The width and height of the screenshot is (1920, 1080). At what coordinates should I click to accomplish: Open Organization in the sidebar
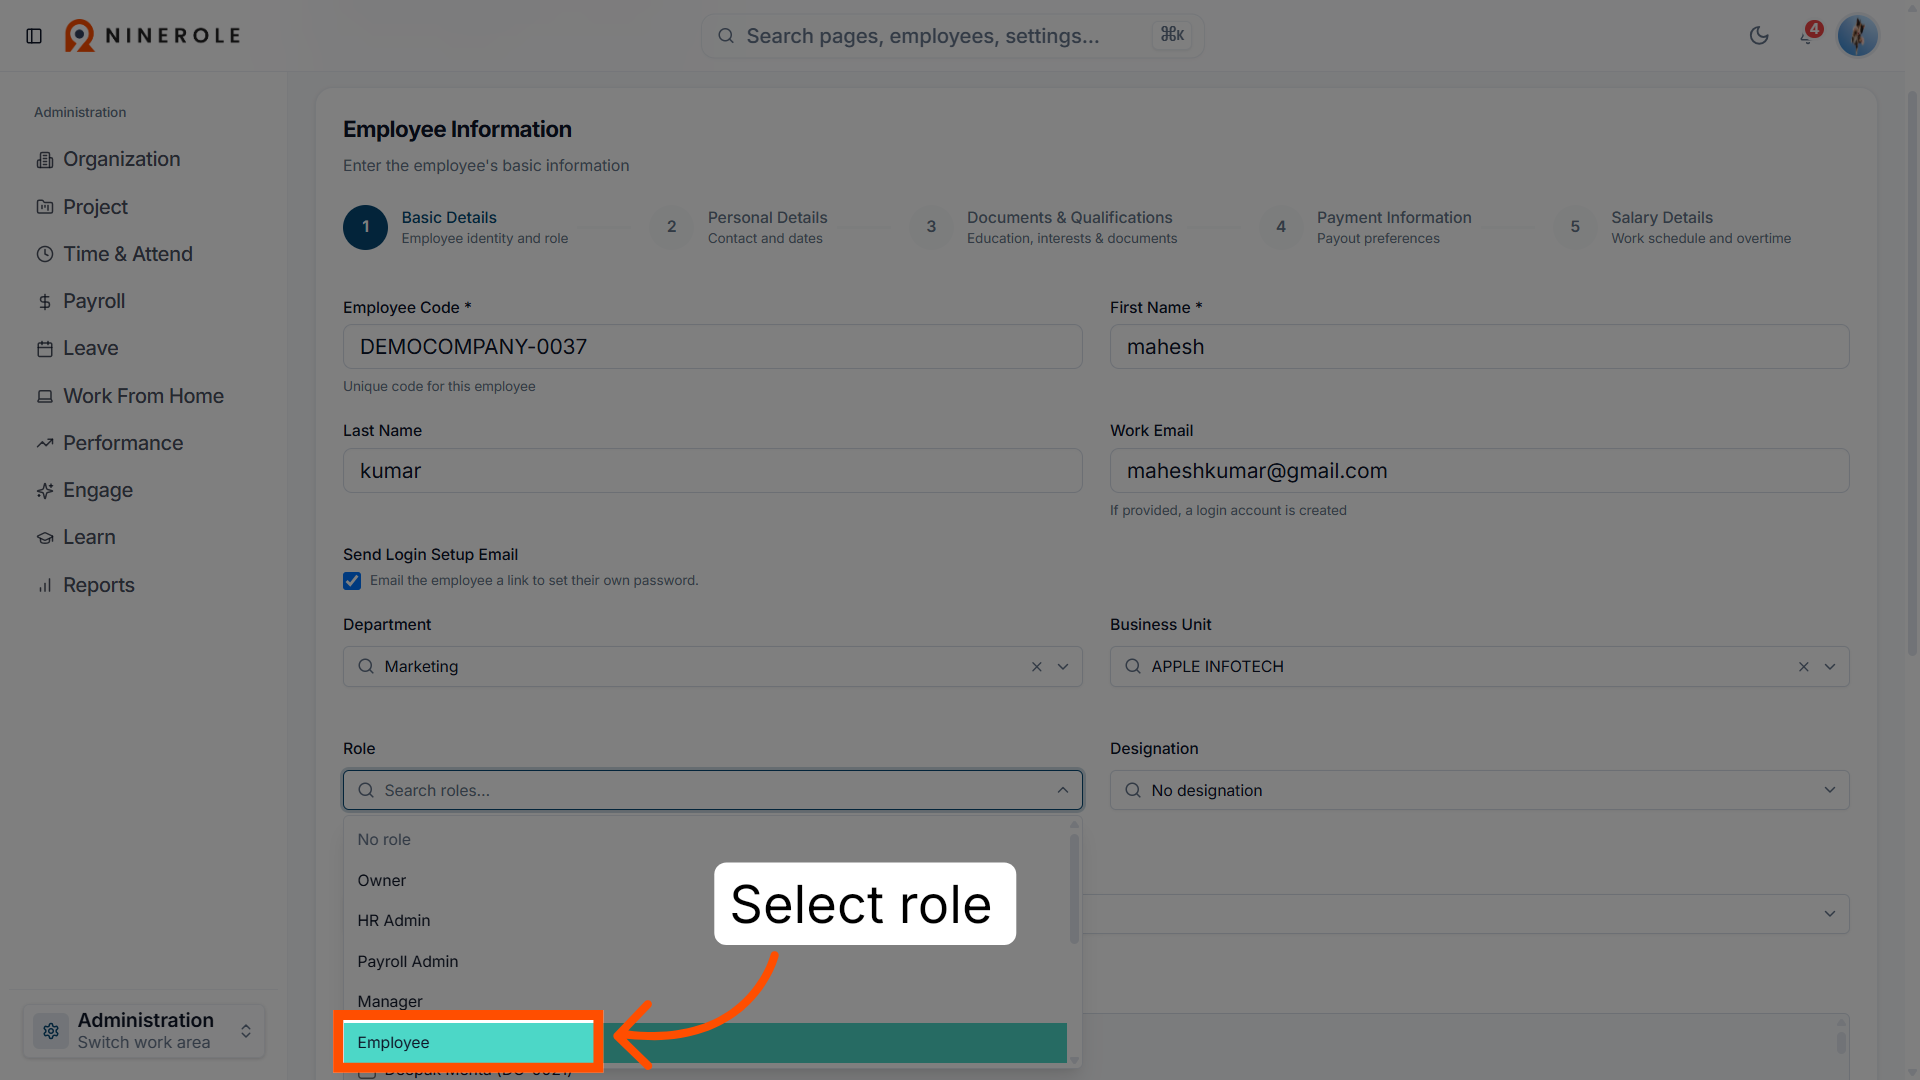(x=122, y=159)
